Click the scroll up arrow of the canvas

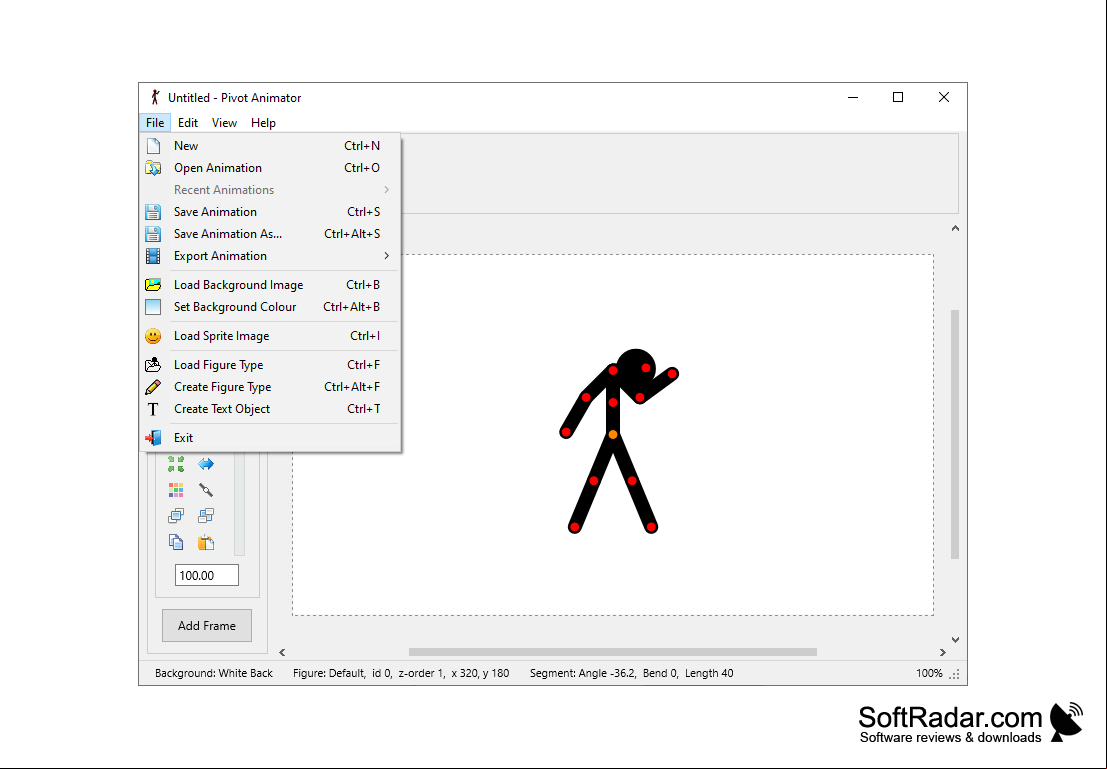click(955, 228)
